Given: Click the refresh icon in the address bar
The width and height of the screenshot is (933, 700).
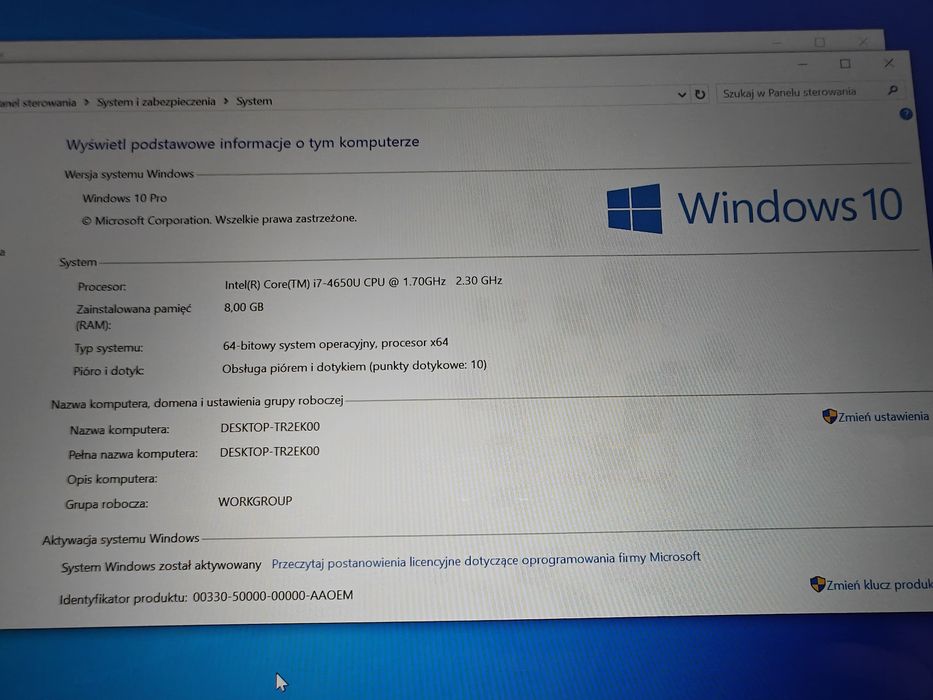Looking at the screenshot, I should (x=700, y=94).
